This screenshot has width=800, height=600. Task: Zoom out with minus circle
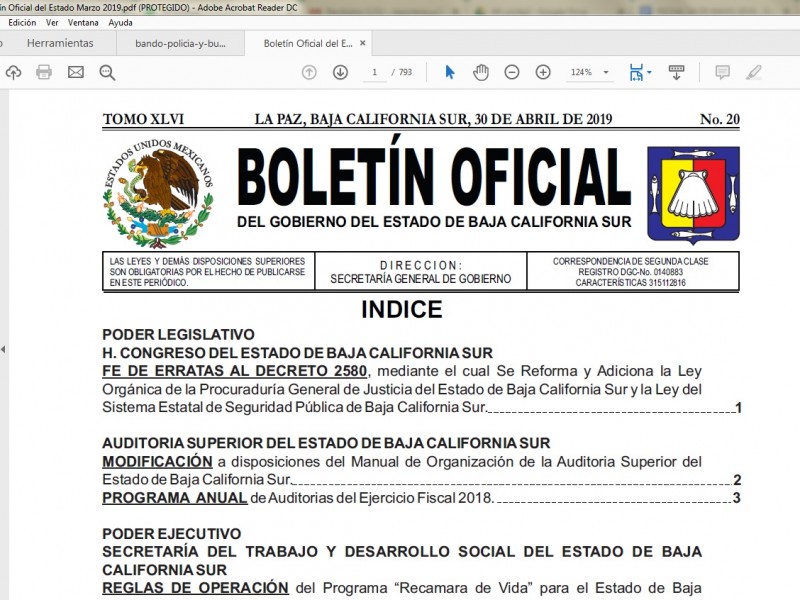(x=512, y=72)
